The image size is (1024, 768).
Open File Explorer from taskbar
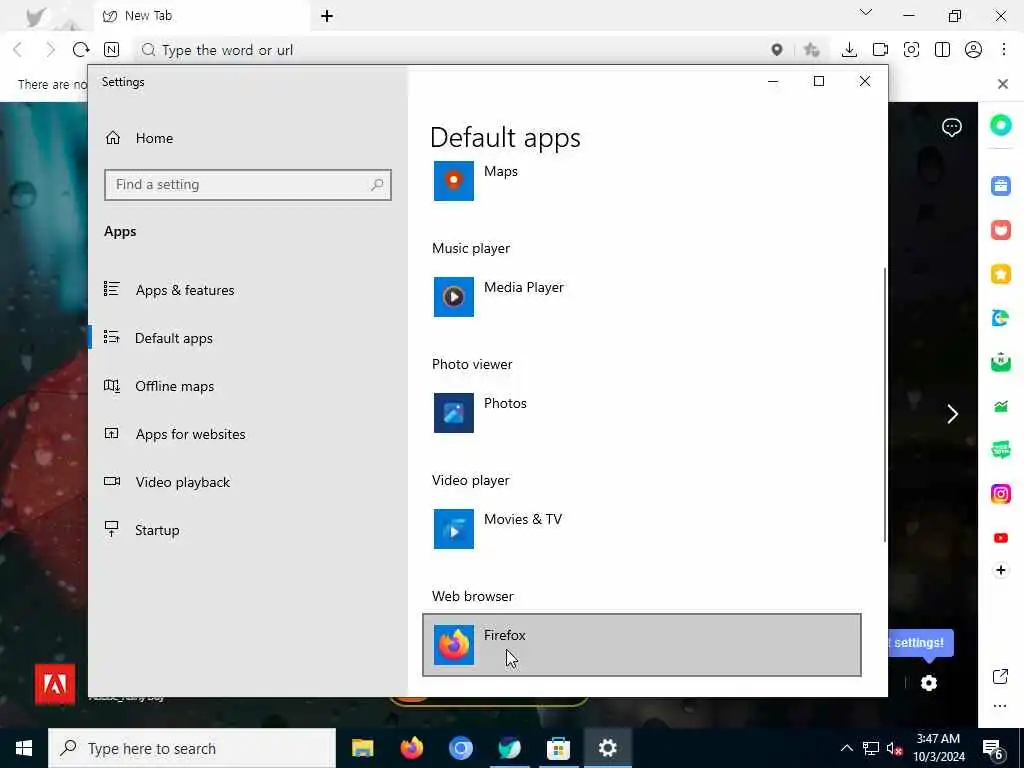click(x=362, y=748)
